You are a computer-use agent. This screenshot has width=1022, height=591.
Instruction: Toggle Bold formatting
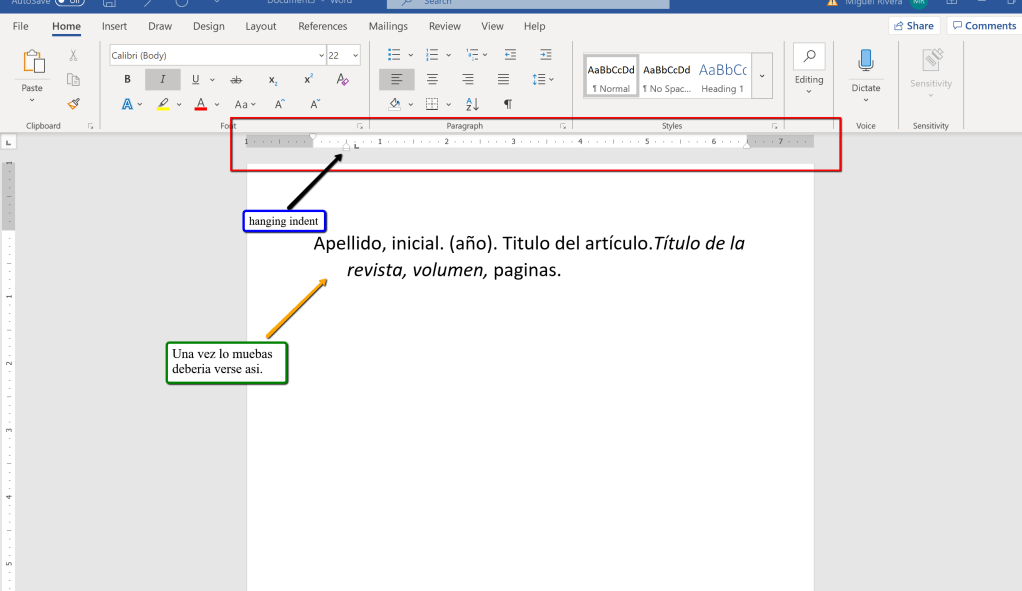(127, 80)
